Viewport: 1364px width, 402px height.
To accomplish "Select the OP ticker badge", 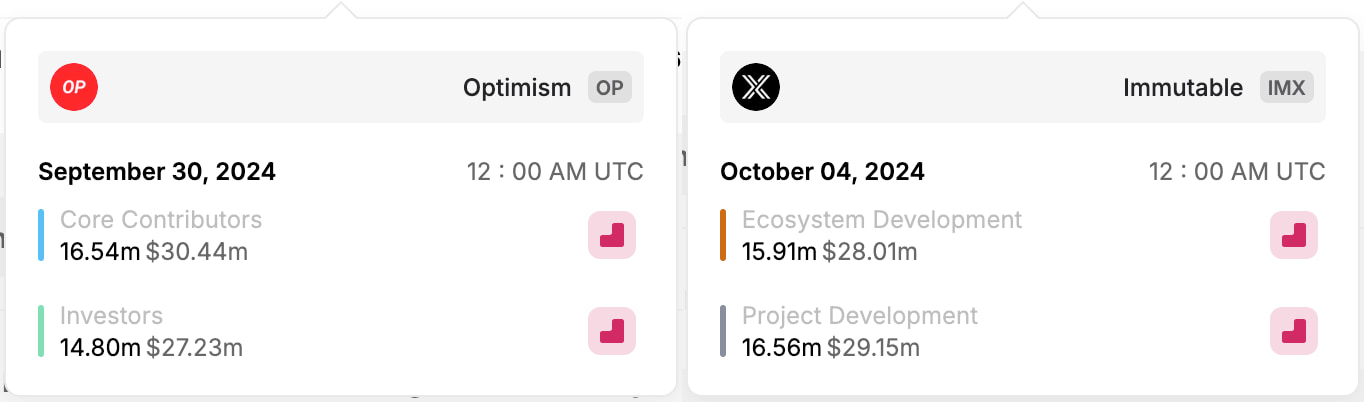I will pos(610,87).
